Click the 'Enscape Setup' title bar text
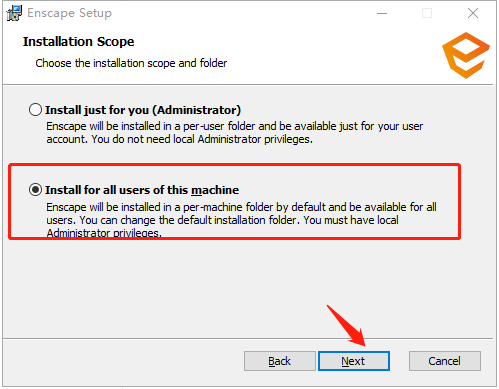Screen dimensions: 499x389 click(69, 13)
